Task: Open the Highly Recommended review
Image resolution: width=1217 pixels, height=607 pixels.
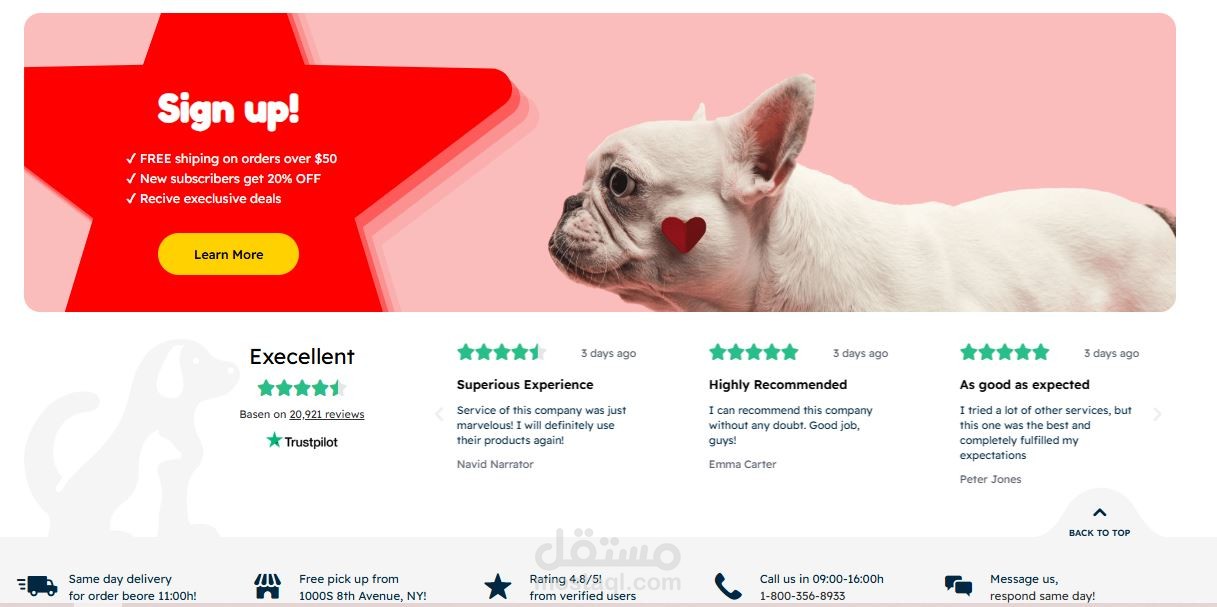Action: (778, 384)
